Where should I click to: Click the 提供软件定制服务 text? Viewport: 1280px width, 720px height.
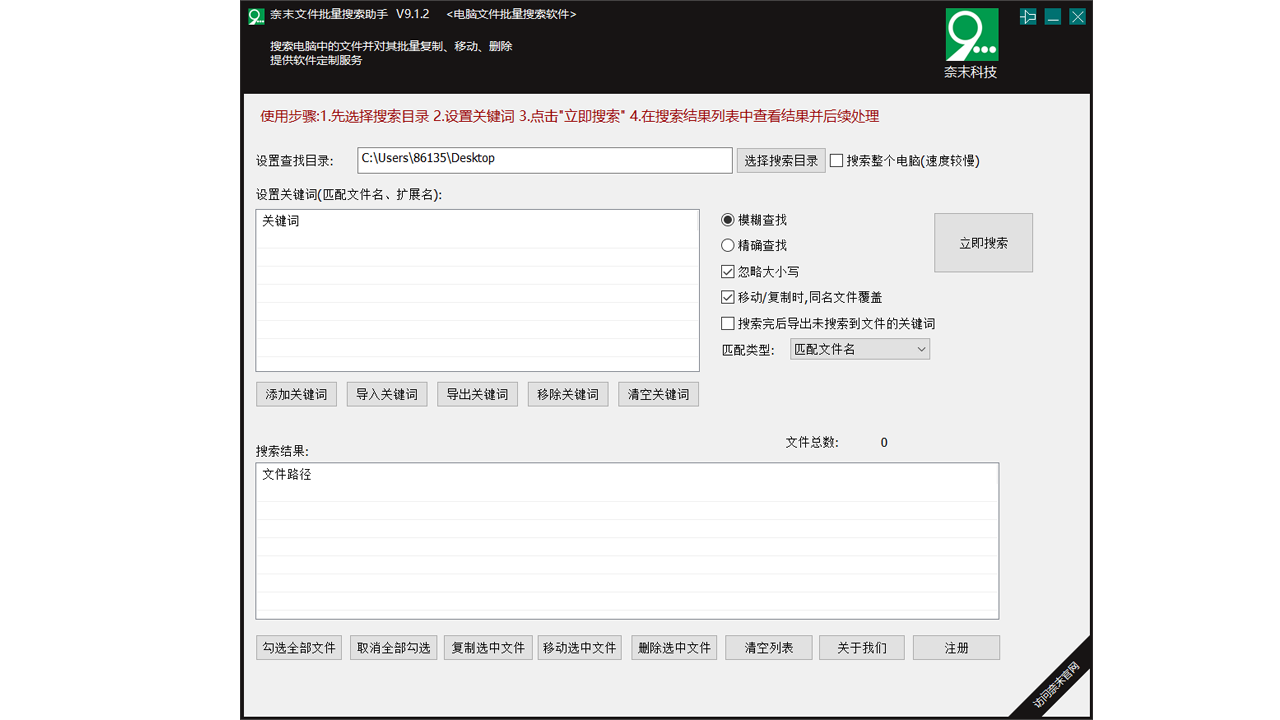pyautogui.click(x=316, y=60)
